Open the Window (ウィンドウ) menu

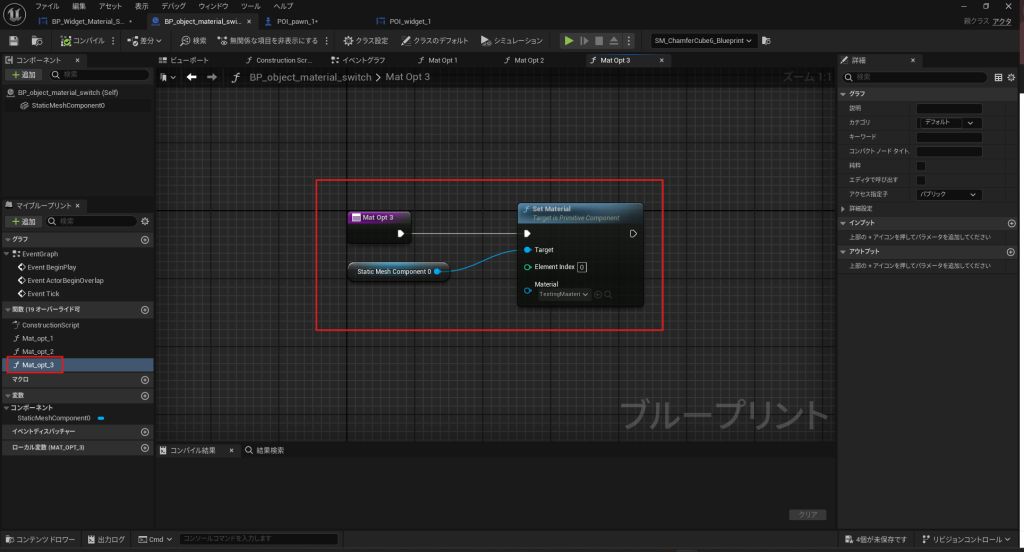(x=213, y=6)
